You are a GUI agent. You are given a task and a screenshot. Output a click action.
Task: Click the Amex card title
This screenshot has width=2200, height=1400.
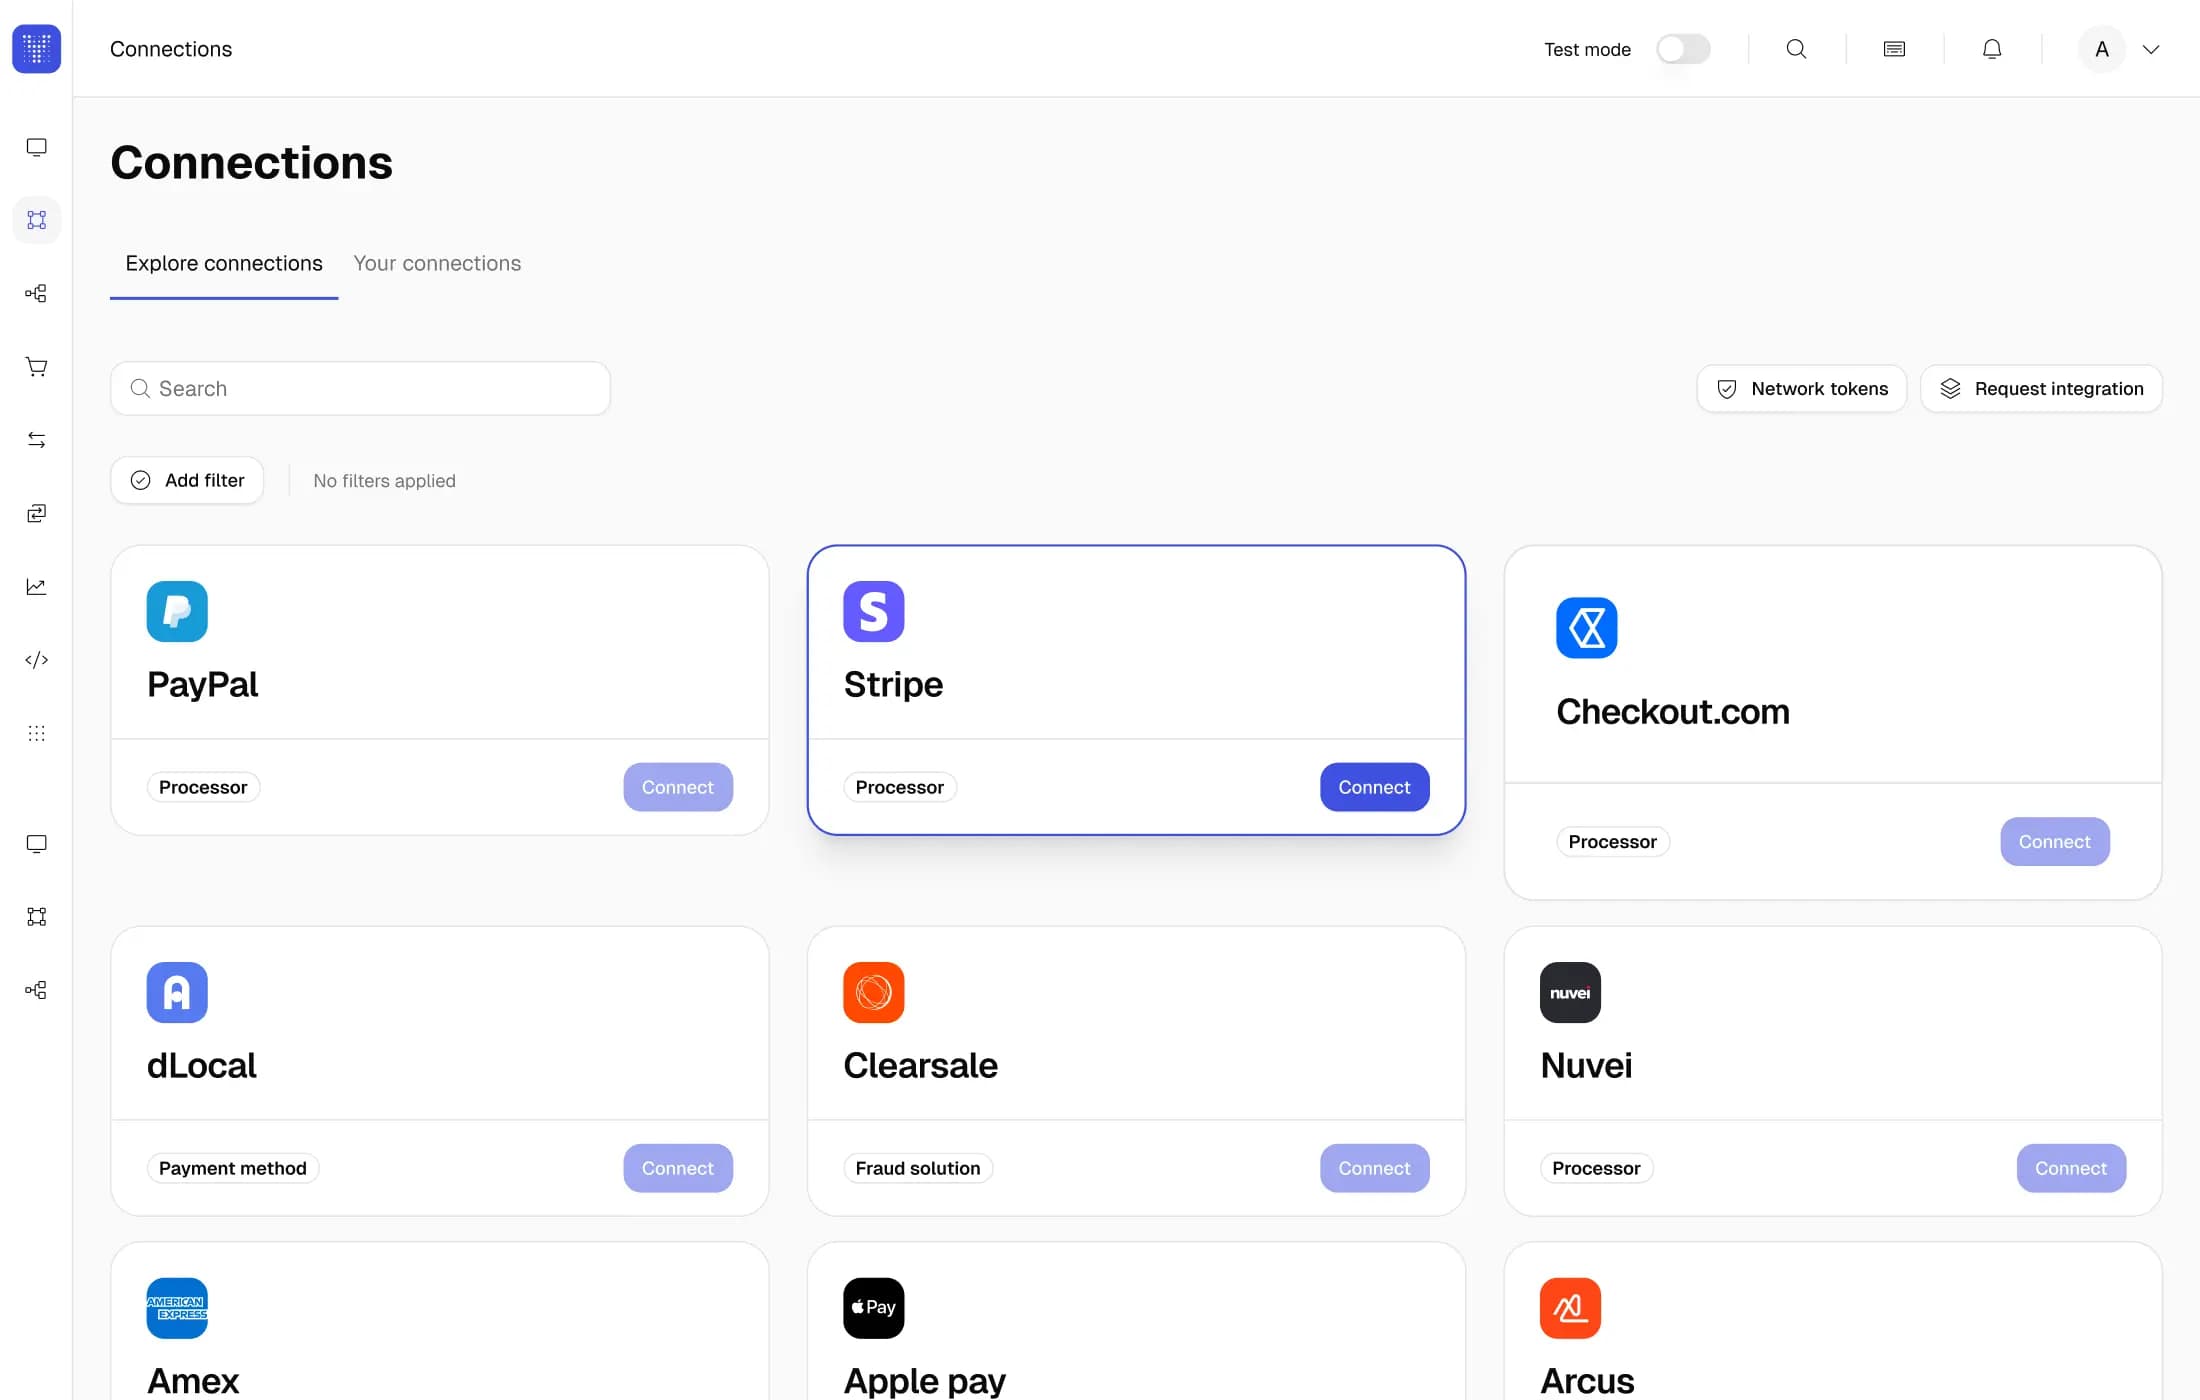193,1381
